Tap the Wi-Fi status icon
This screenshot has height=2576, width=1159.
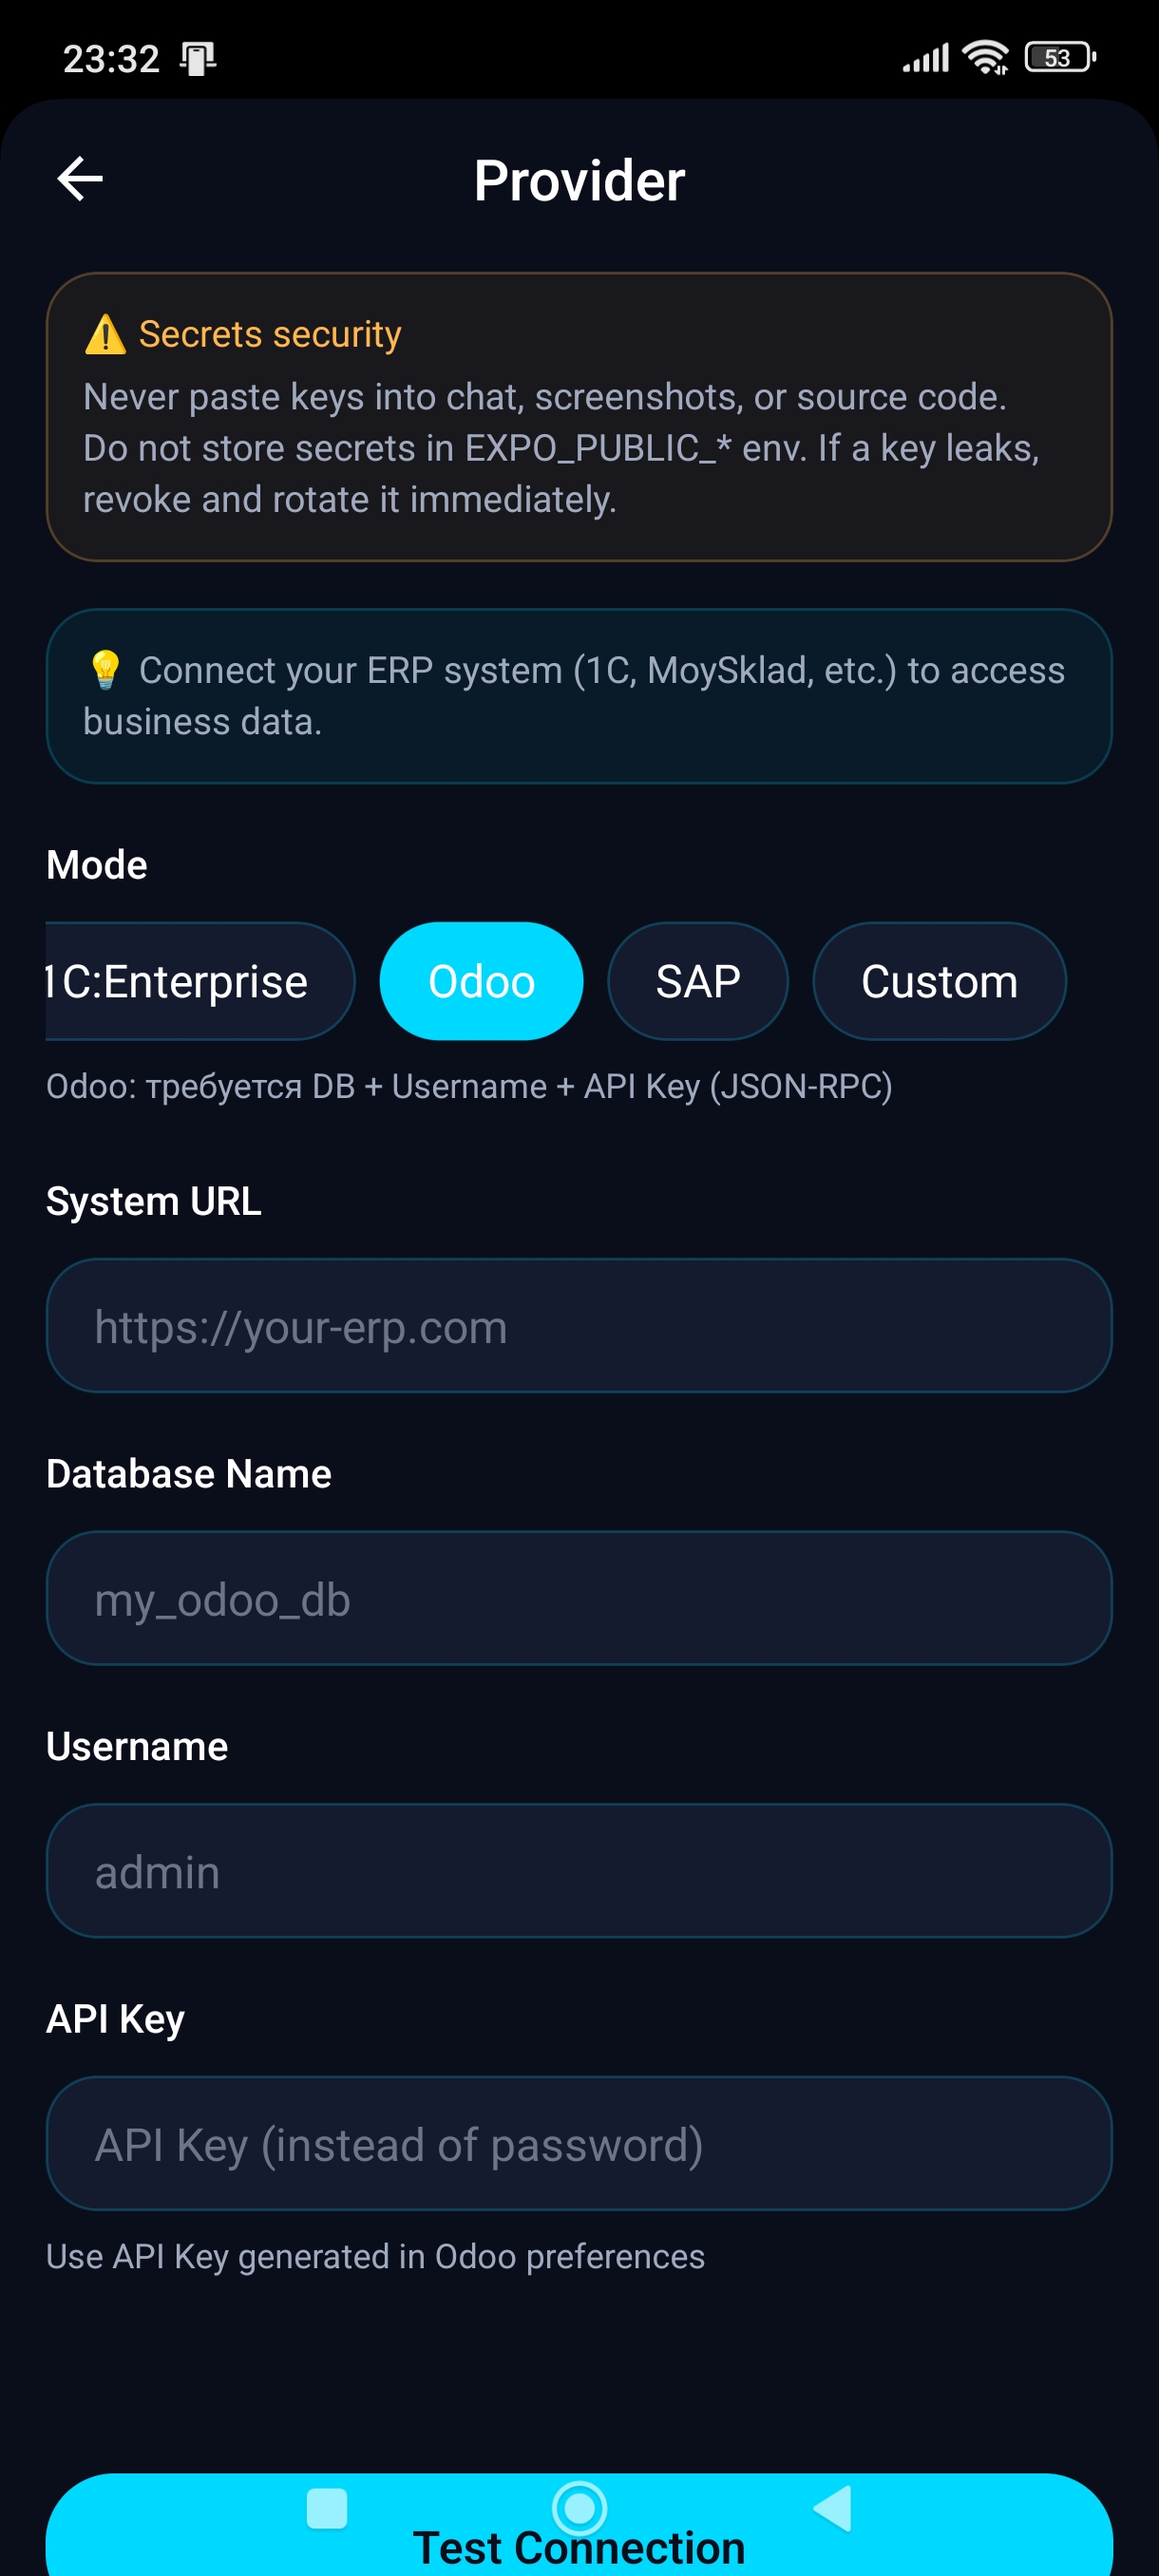tap(985, 58)
